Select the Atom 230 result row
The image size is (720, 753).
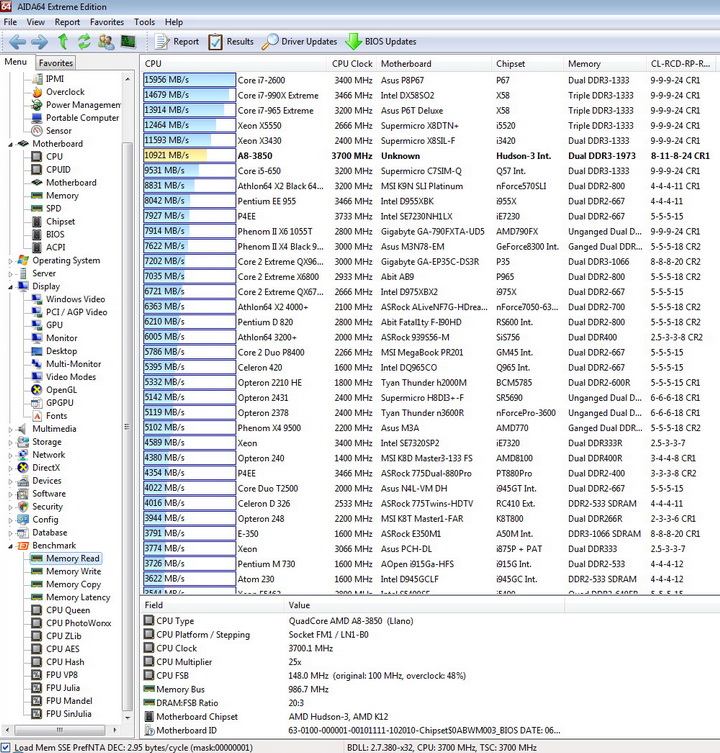click(x=429, y=579)
